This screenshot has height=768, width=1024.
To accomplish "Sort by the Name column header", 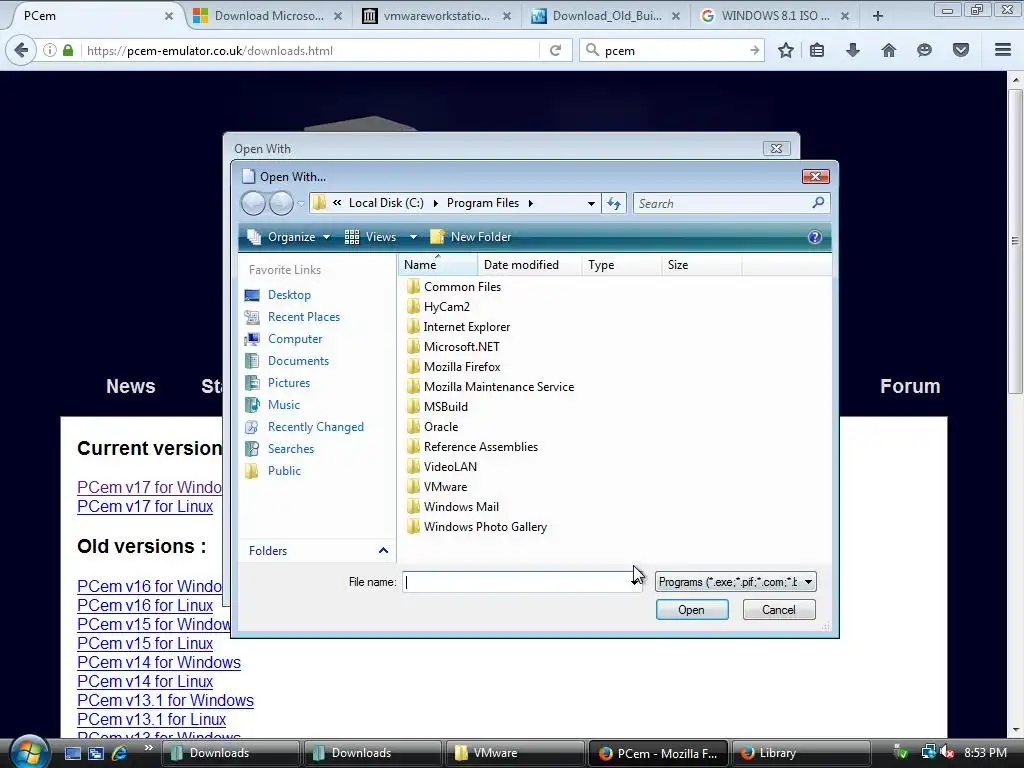I will tap(438, 264).
